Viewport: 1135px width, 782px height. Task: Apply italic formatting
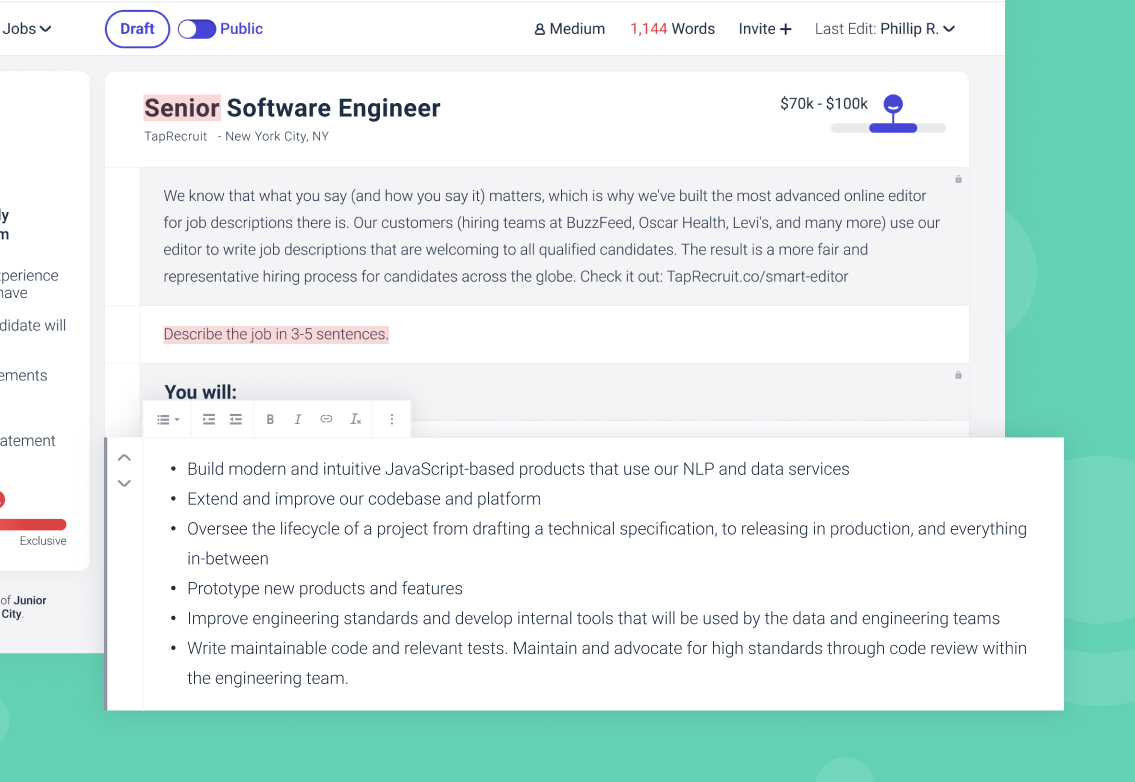[298, 419]
